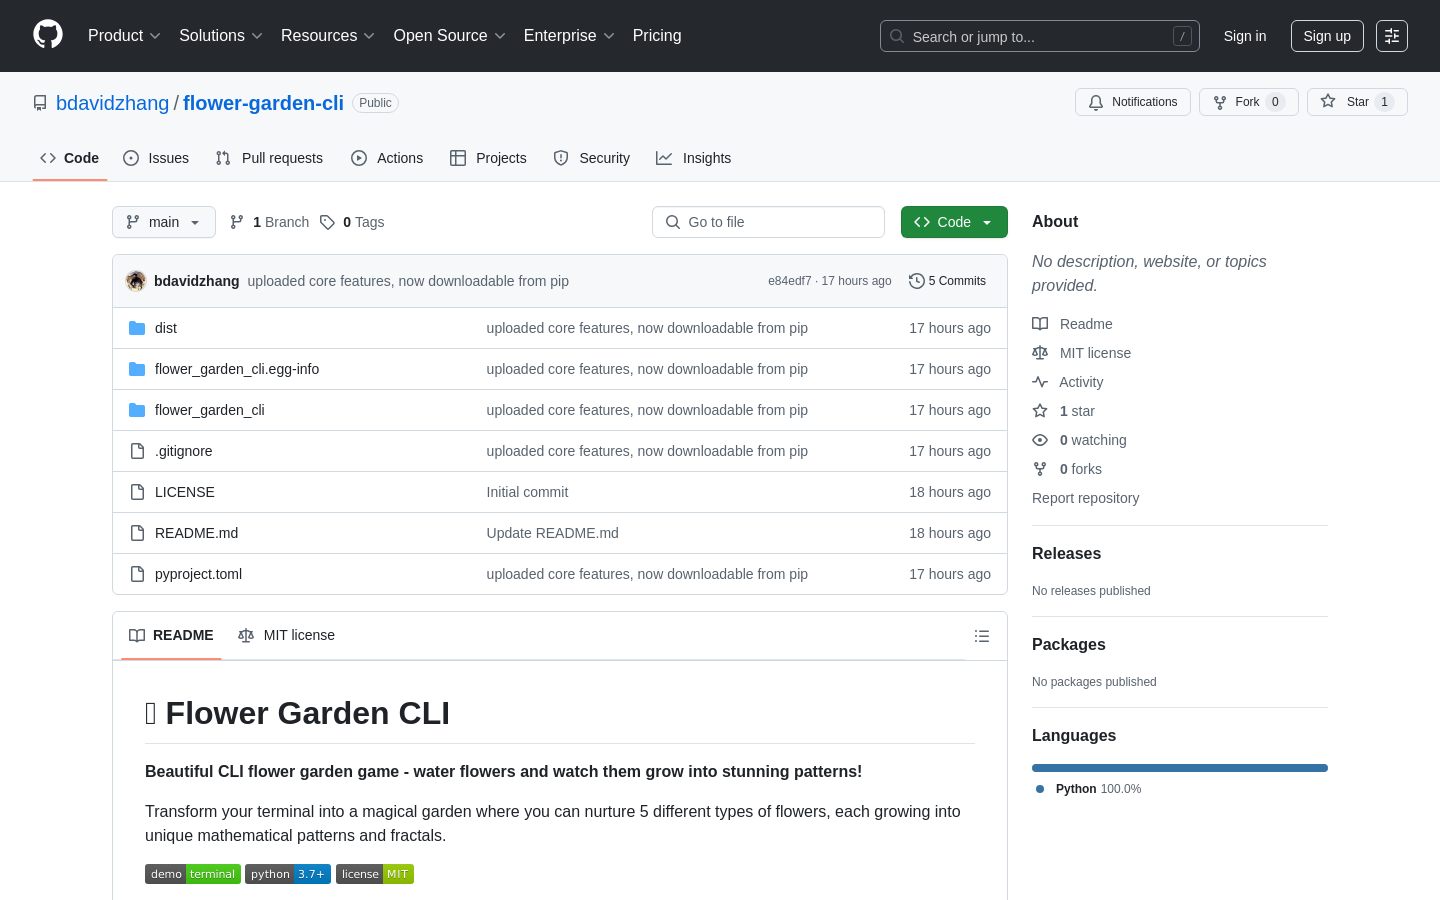Screen dimensions: 1440x900
Task: Open the Update README.md commit message
Action: point(553,533)
